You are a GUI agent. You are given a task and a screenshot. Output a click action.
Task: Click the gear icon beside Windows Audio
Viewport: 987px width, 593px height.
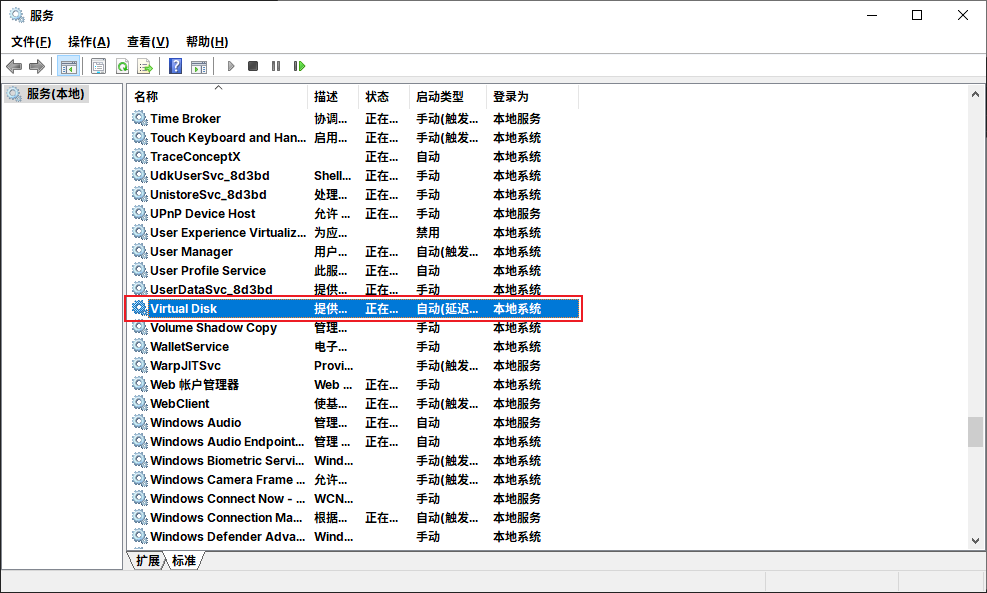(x=140, y=422)
